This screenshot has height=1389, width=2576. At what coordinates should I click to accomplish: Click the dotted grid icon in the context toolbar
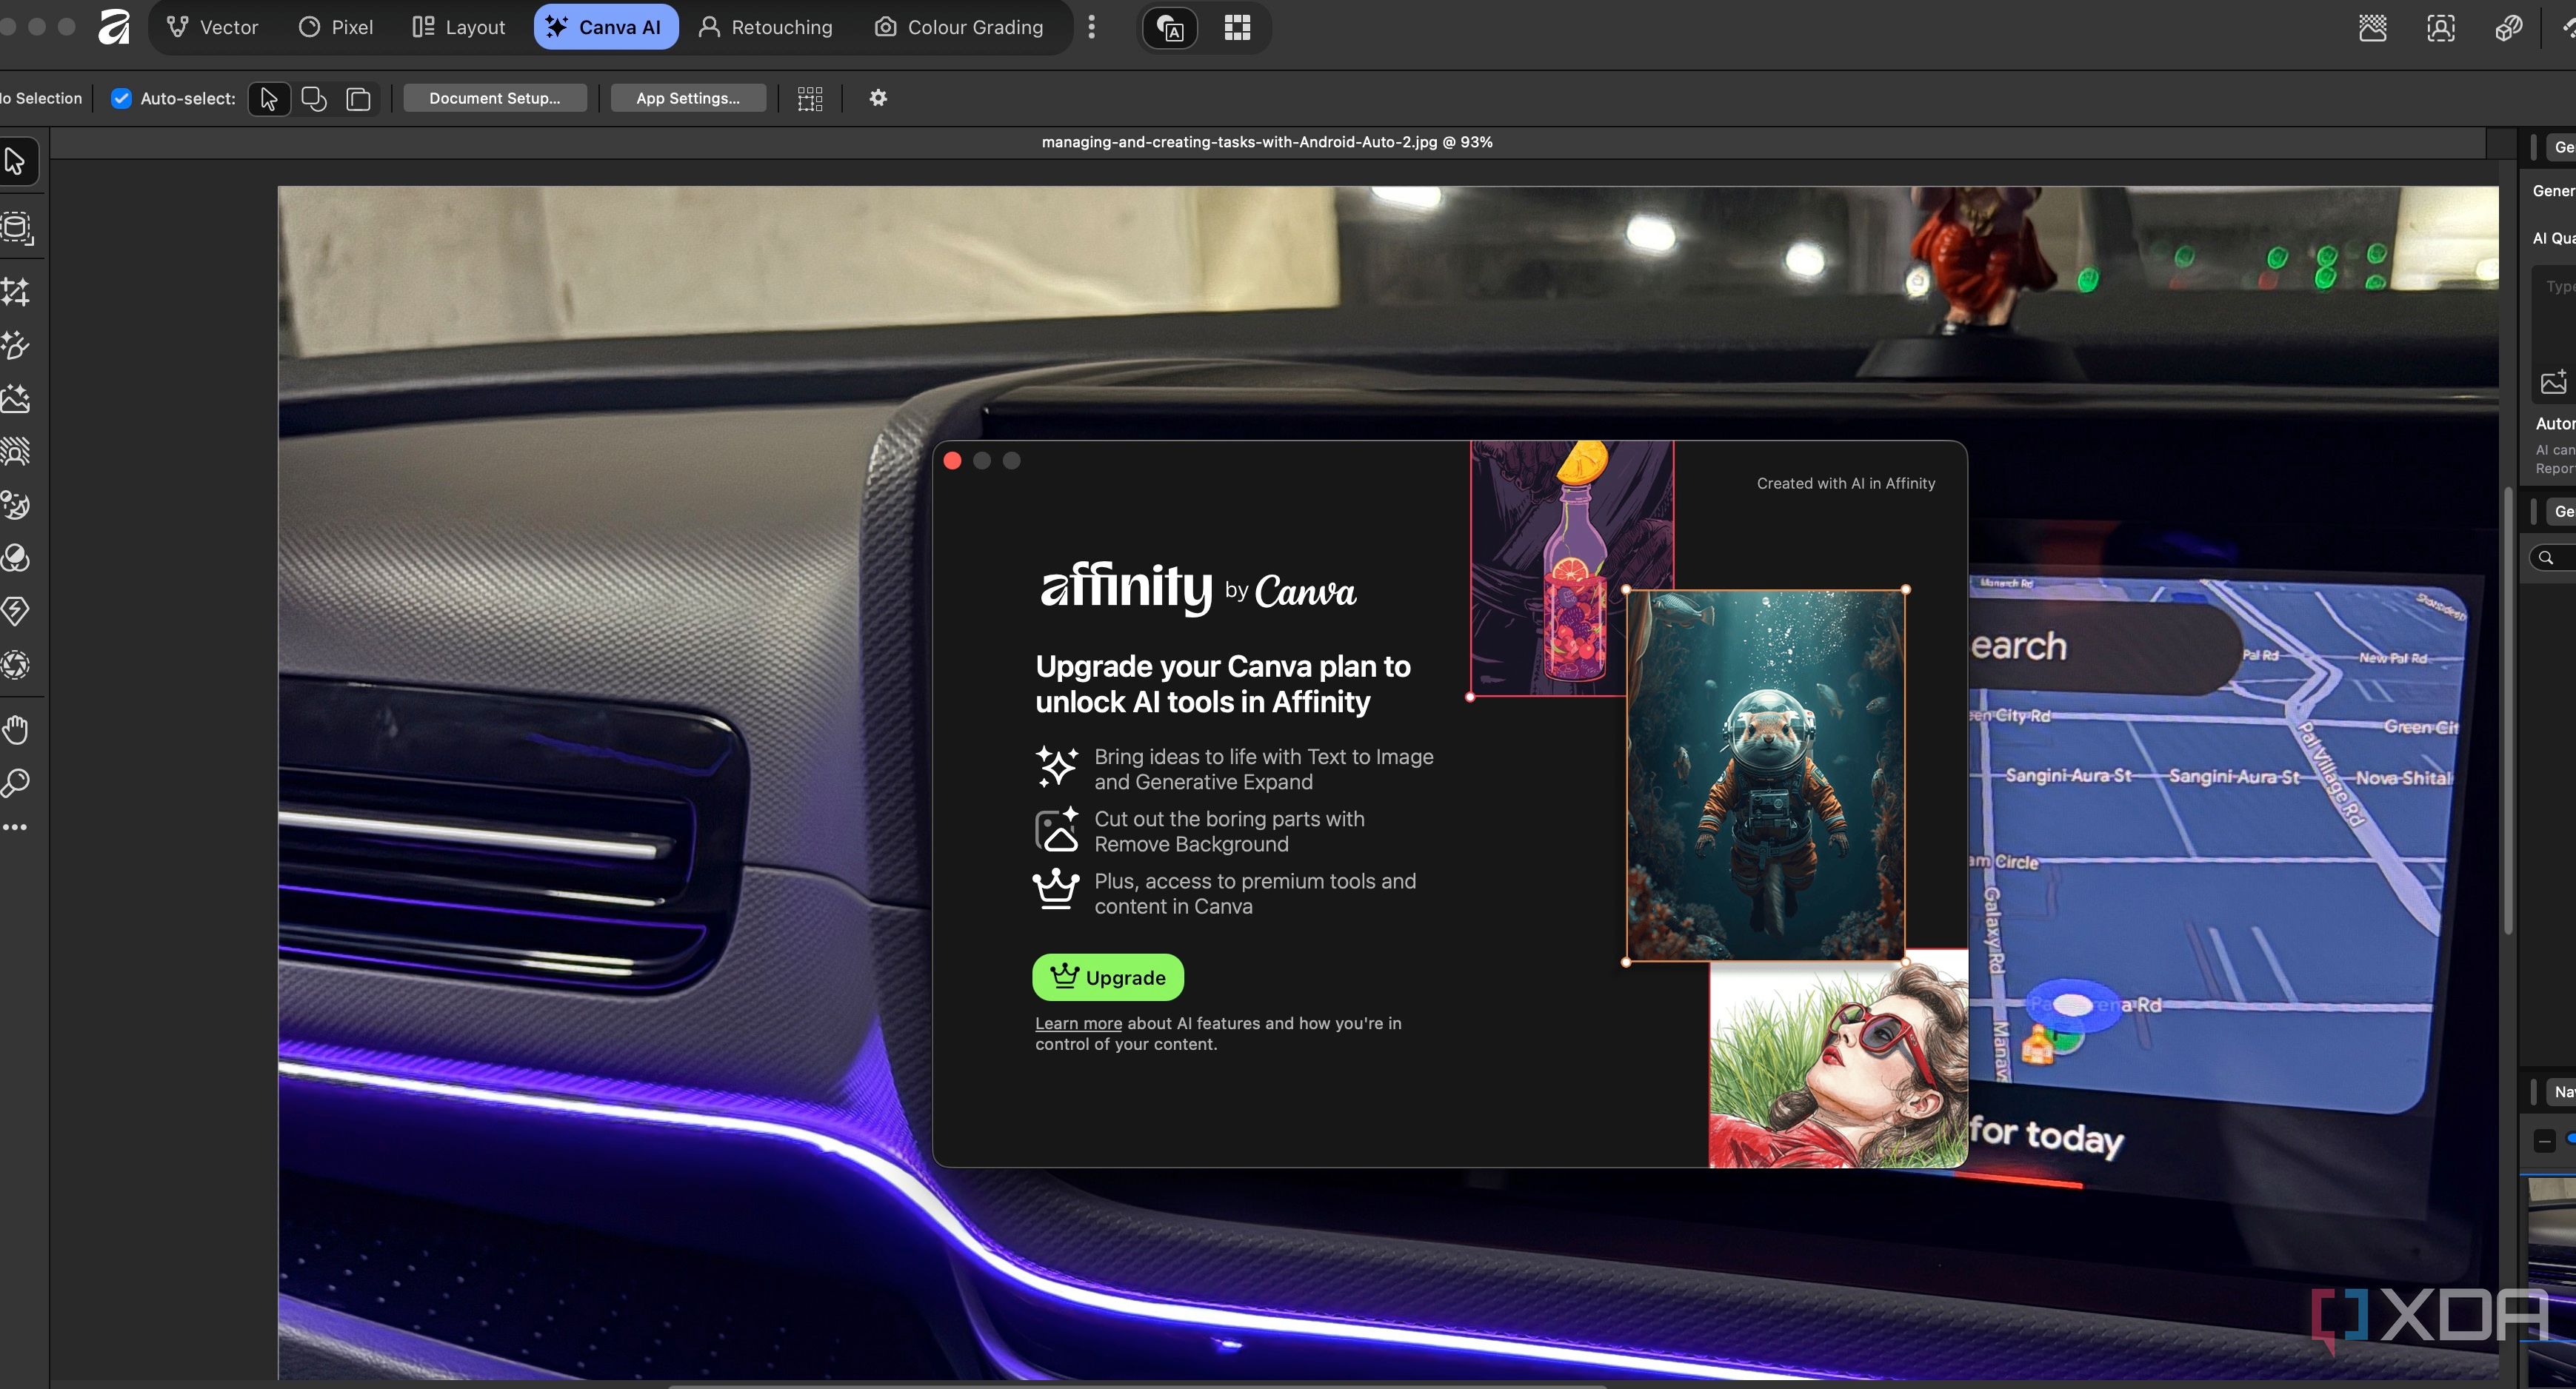(810, 98)
